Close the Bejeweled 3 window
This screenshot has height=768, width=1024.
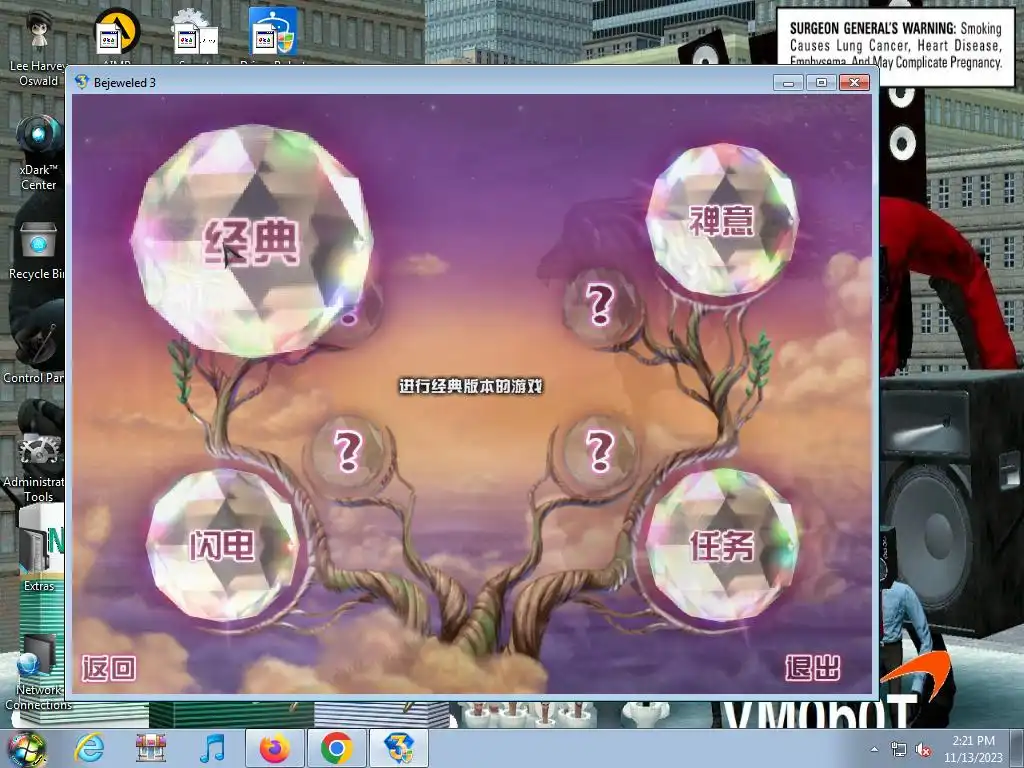pyautogui.click(x=854, y=82)
